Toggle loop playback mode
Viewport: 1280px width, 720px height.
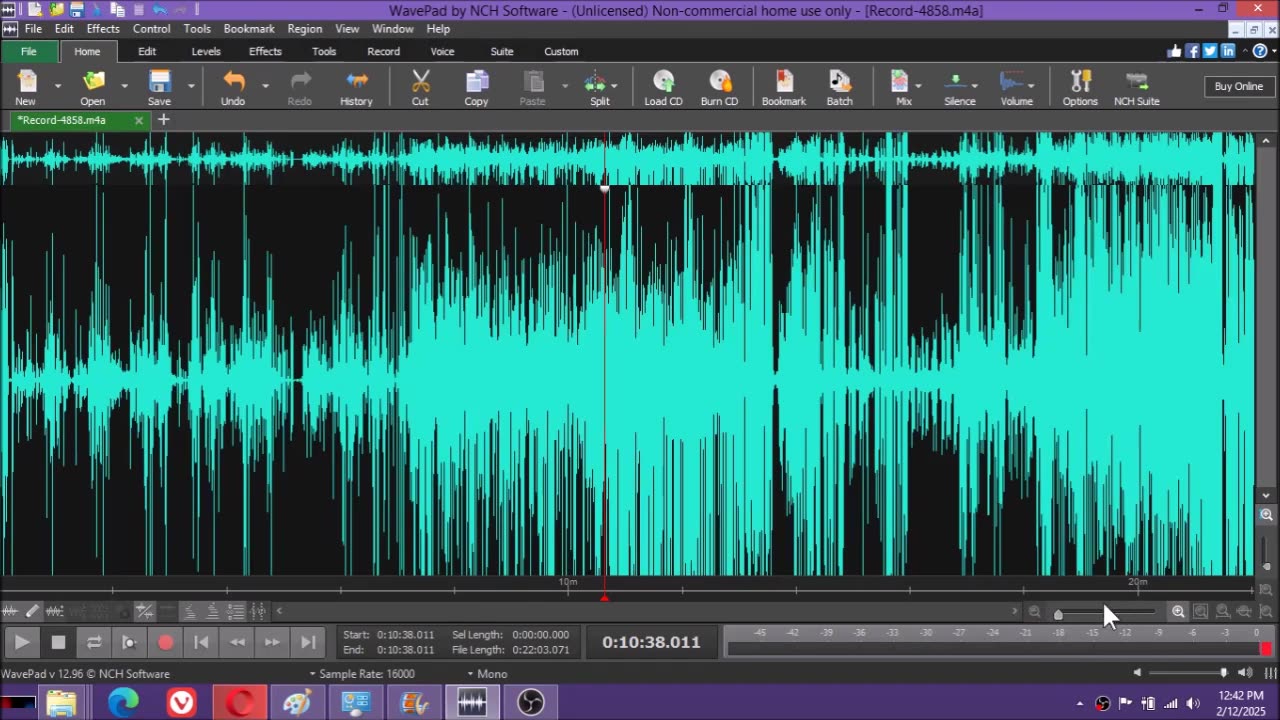(94, 642)
